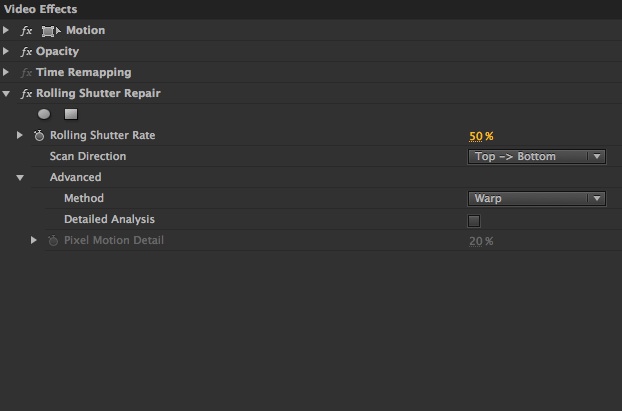Click the Pixel Motion Detail stopwatch icon
Viewport: 622px width, 411px height.
click(53, 241)
